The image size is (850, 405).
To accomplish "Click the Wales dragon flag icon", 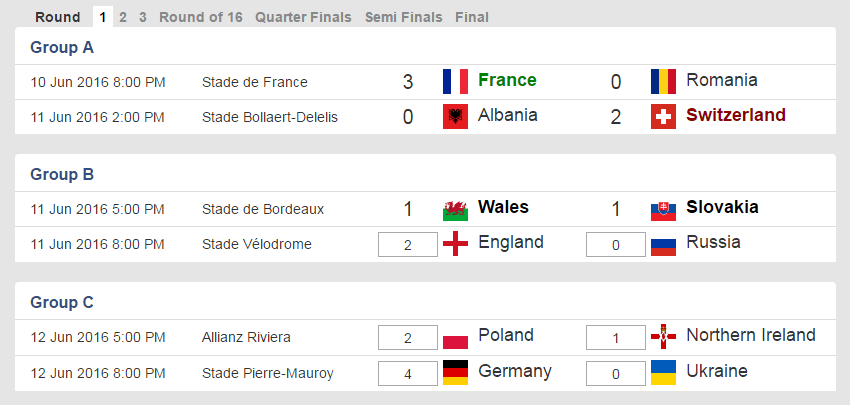I will [x=455, y=209].
